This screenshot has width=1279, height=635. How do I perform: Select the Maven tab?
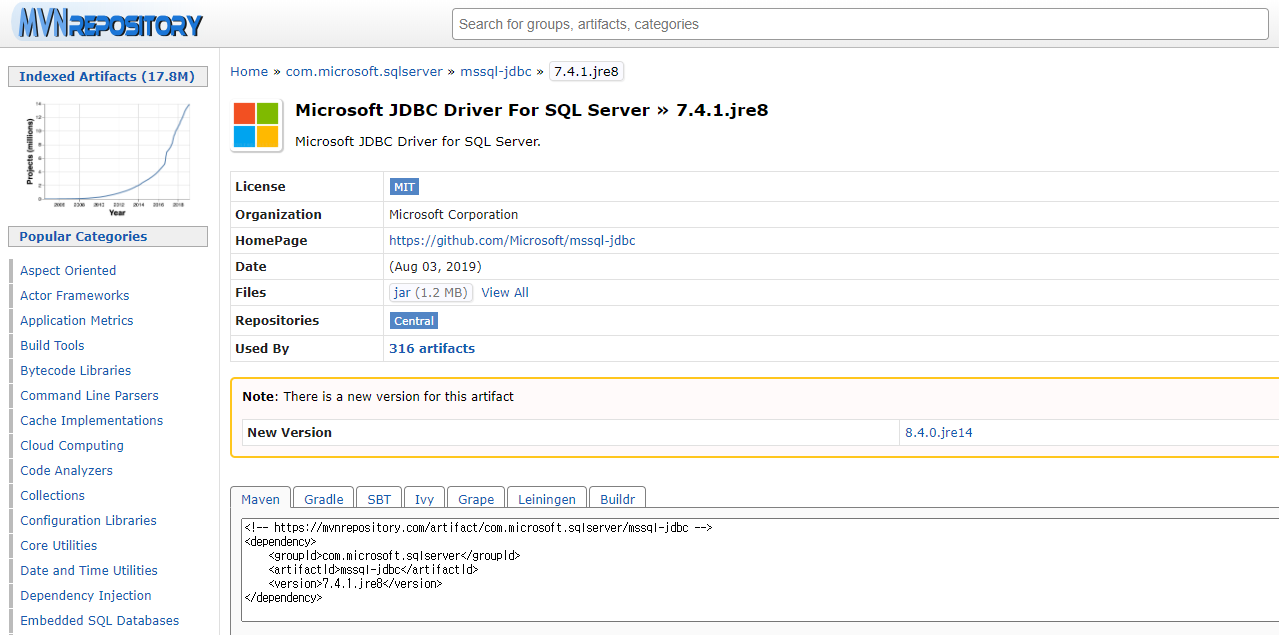(x=261, y=499)
